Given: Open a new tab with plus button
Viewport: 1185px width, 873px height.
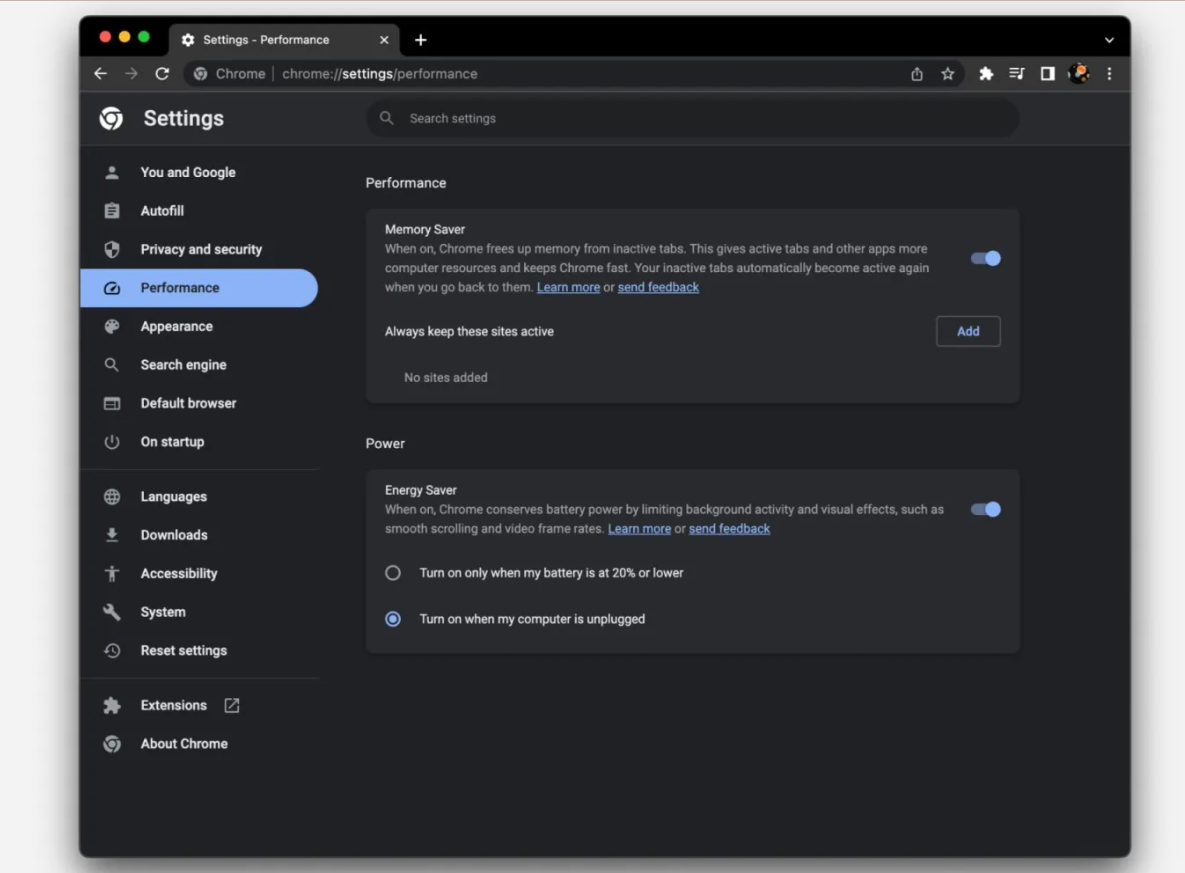Looking at the screenshot, I should pyautogui.click(x=421, y=40).
